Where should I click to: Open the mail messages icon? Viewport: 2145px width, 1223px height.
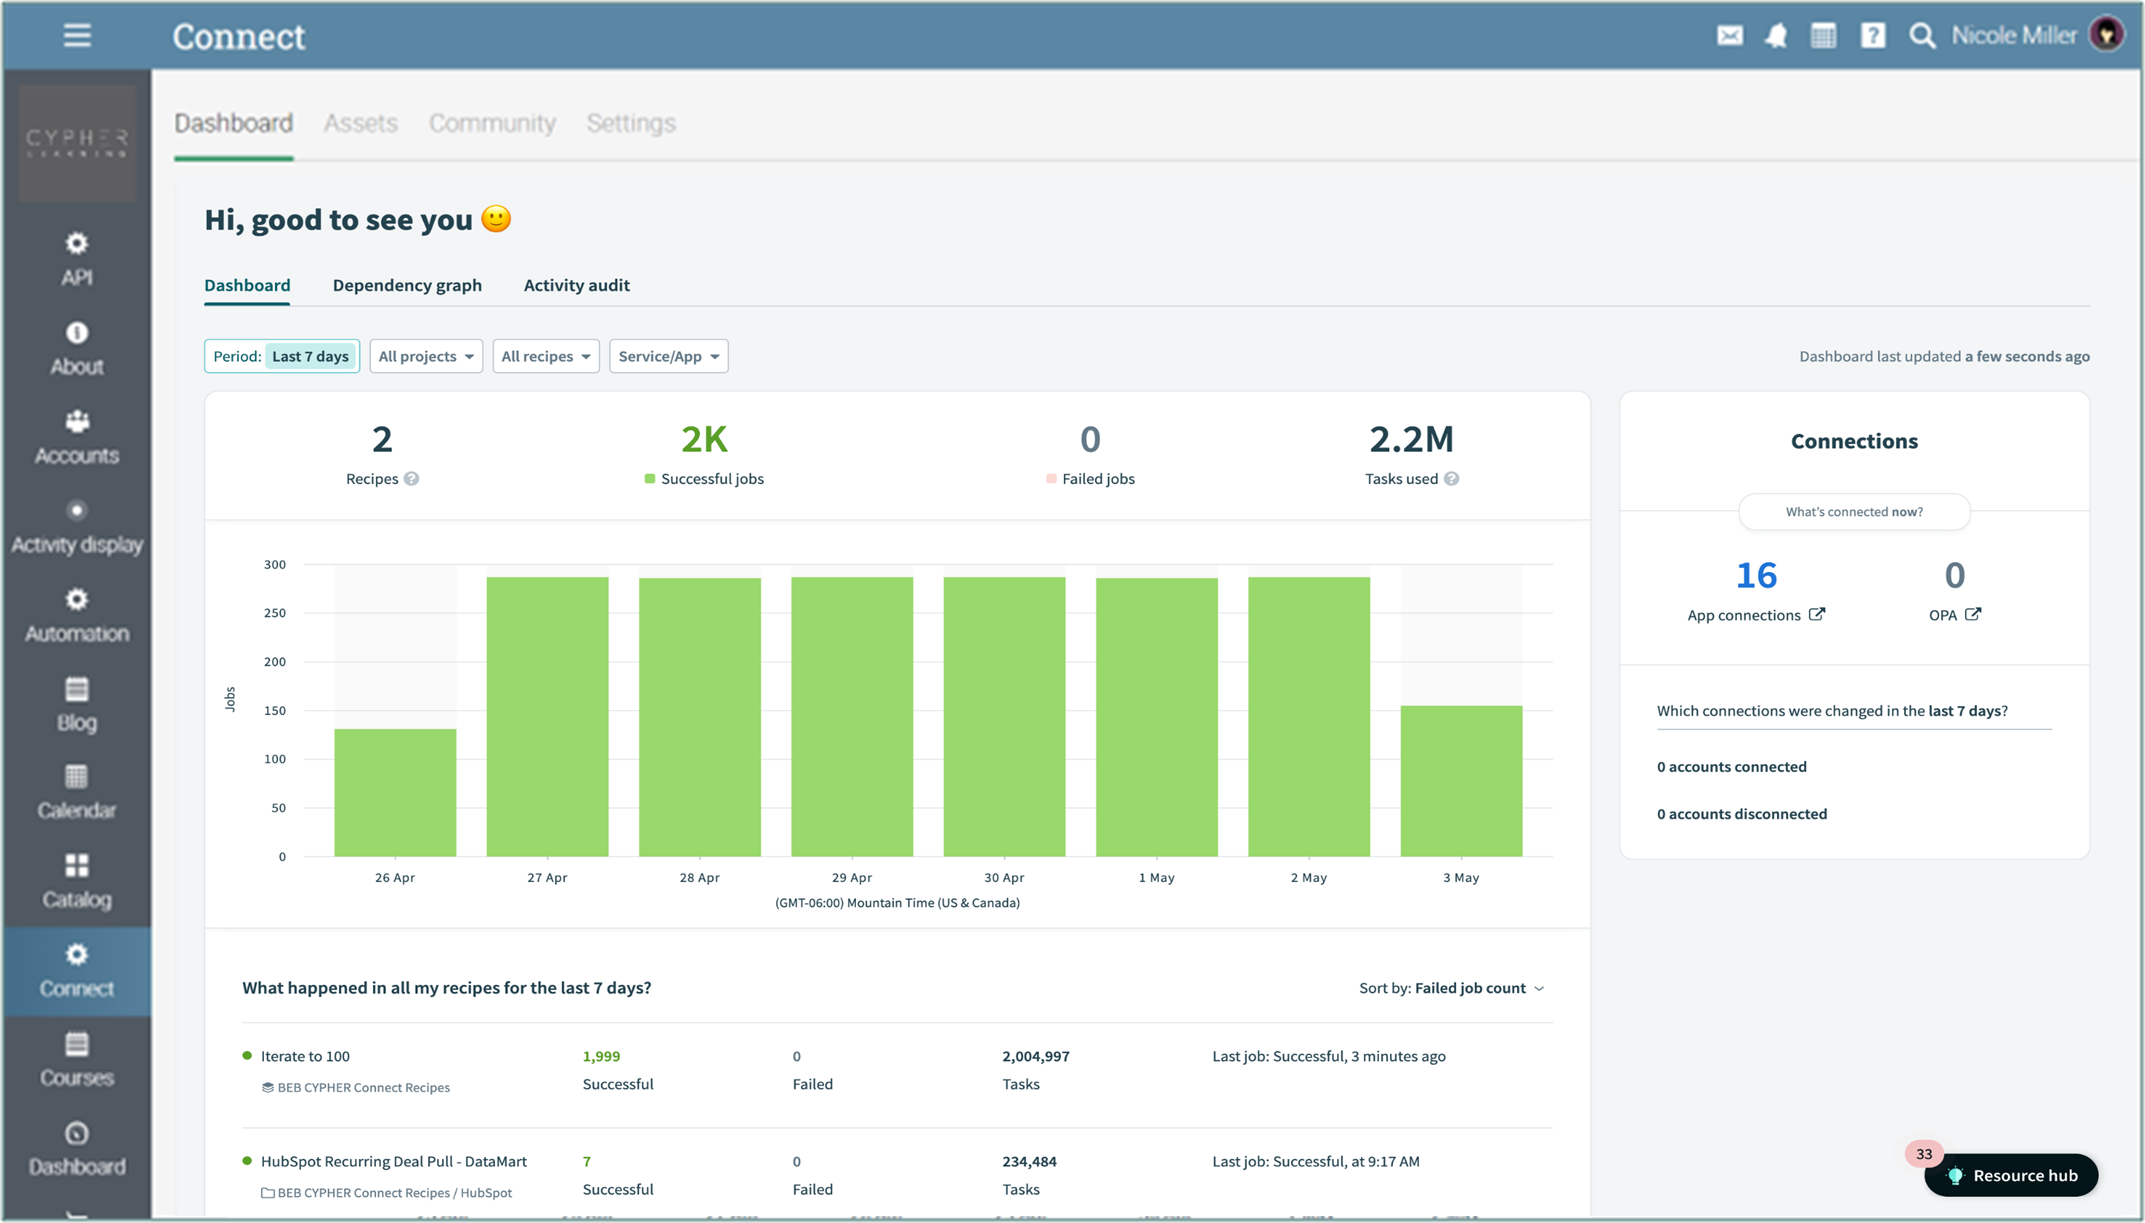point(1729,36)
